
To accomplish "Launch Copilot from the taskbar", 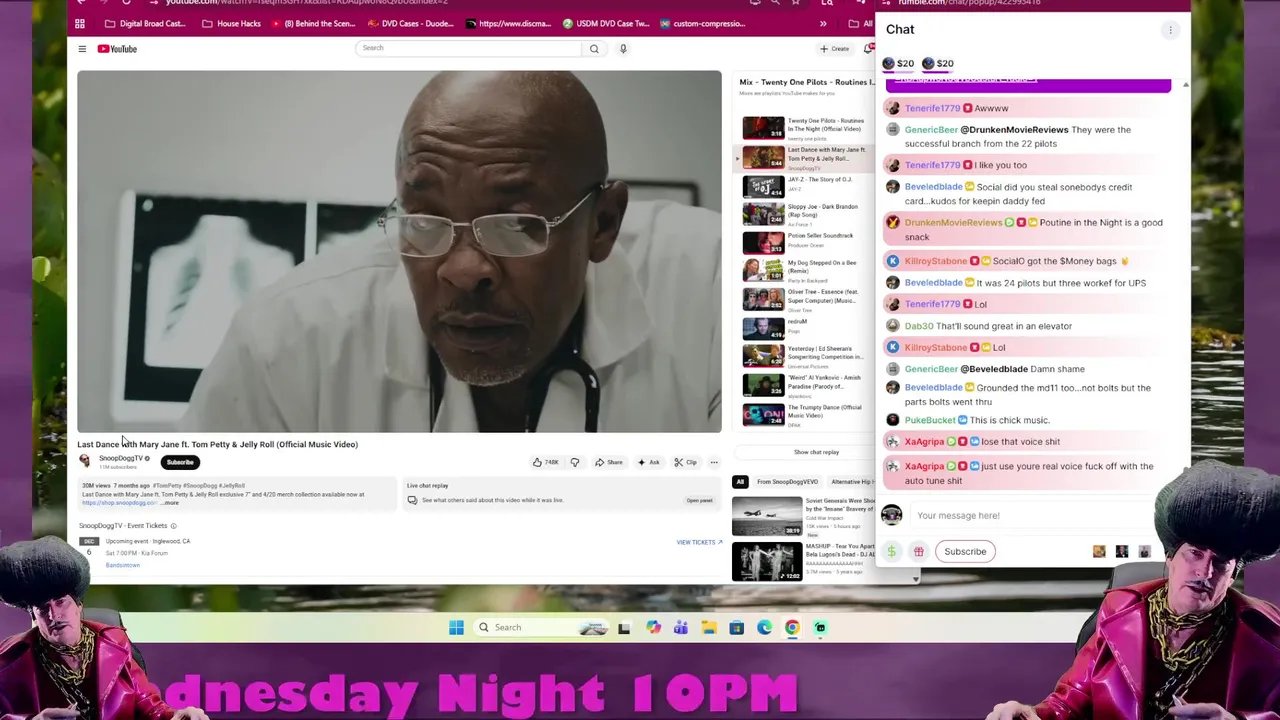I will pyautogui.click(x=653, y=627).
